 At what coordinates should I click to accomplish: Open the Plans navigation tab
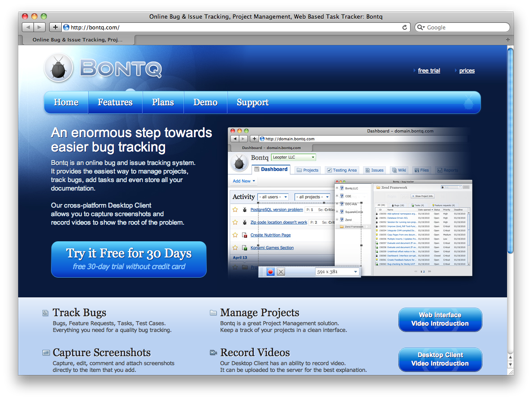[x=163, y=102]
